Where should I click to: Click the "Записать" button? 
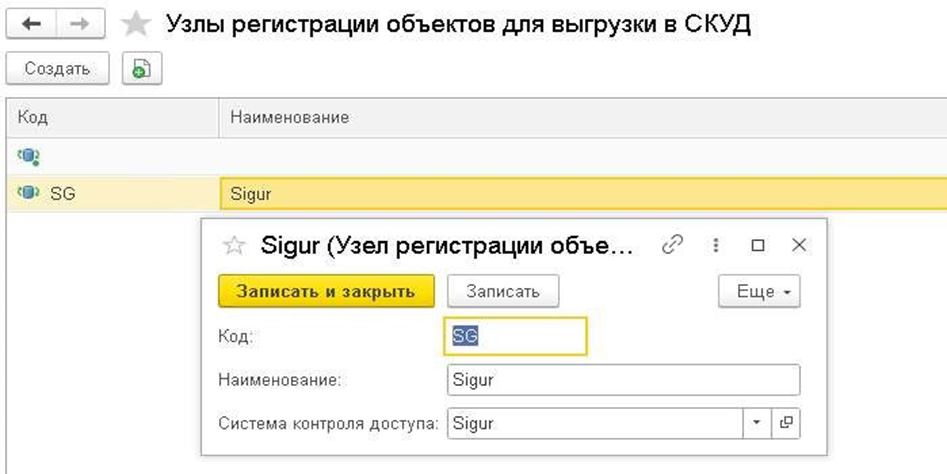pyautogui.click(x=502, y=292)
